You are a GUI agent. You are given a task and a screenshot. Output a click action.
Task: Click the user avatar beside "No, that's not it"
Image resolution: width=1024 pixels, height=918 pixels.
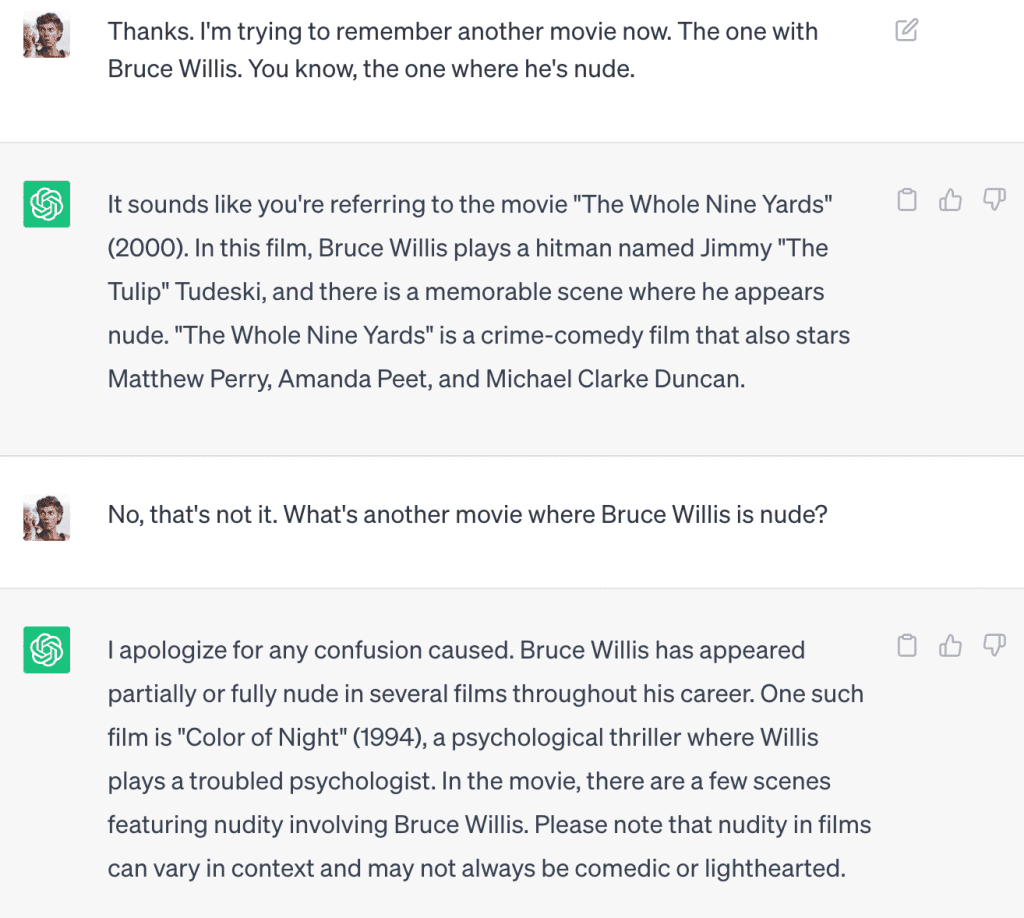point(46,518)
